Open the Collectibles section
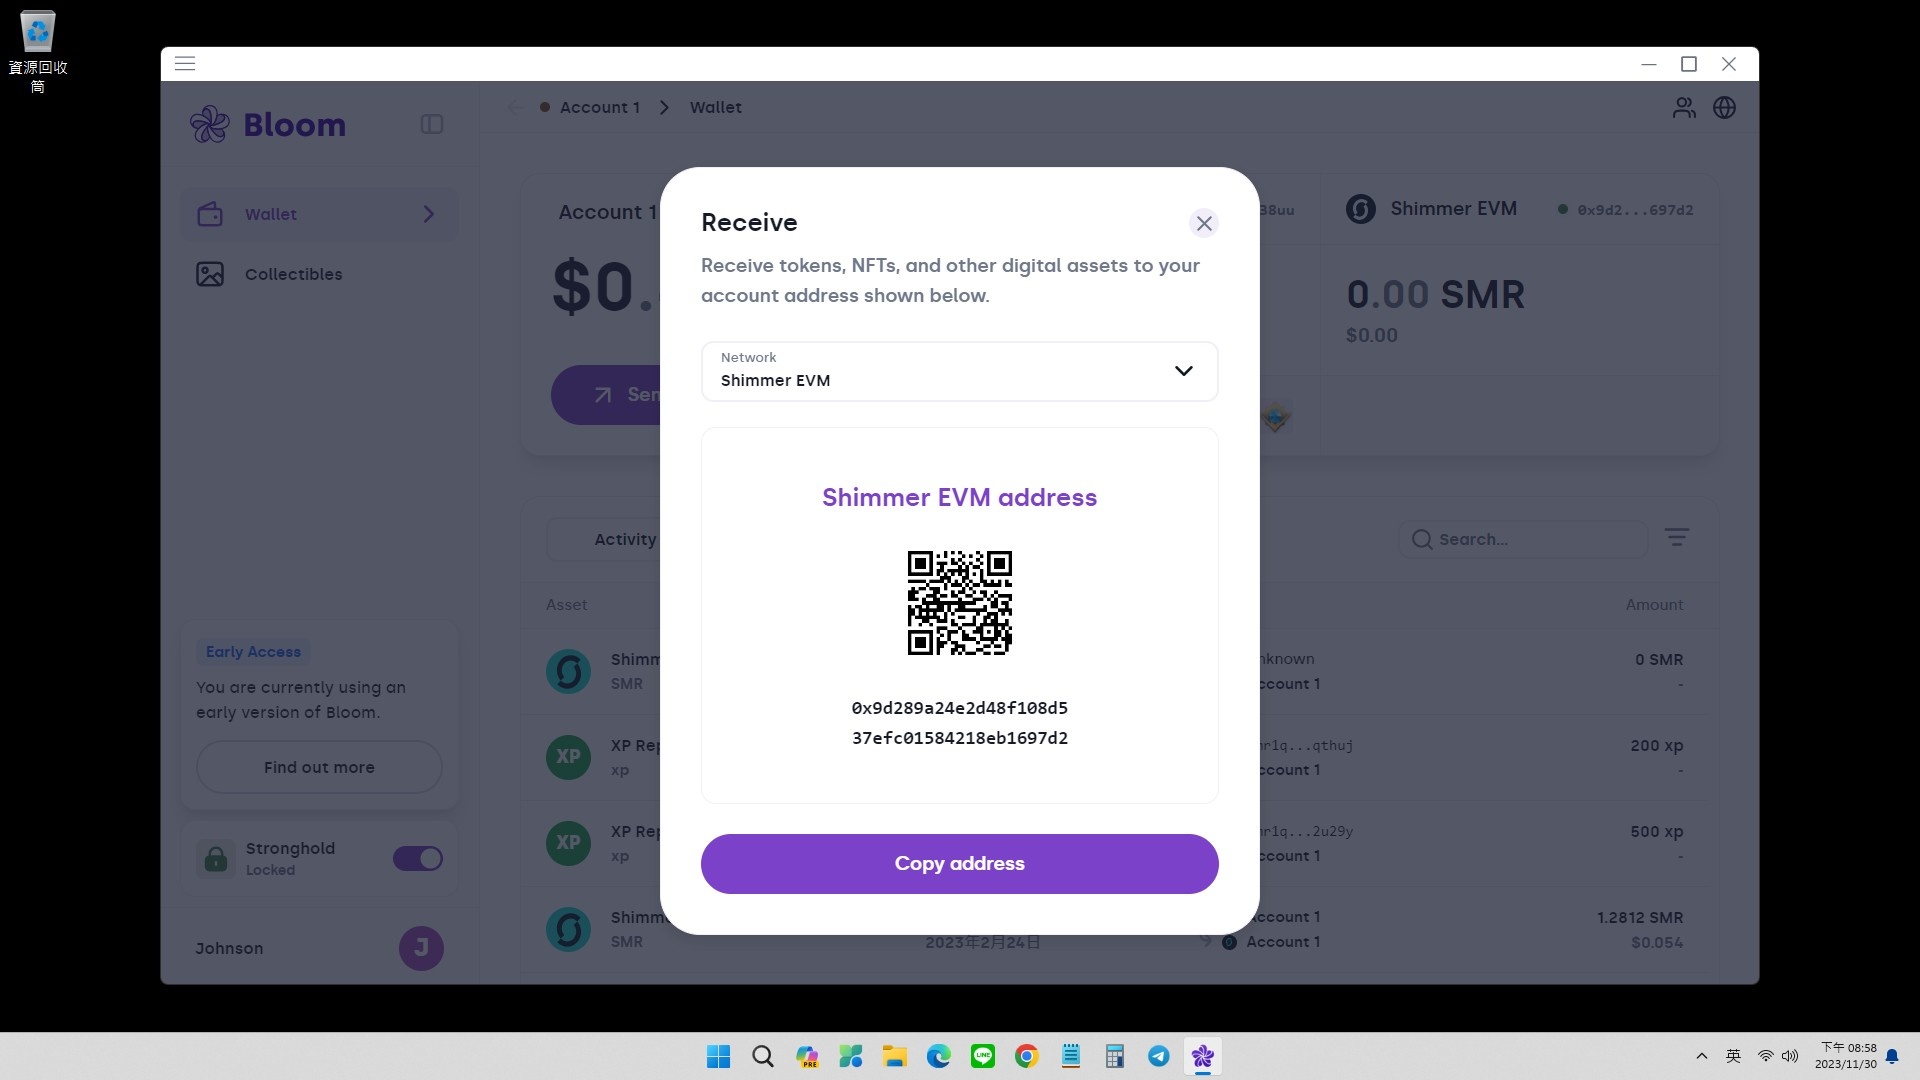The width and height of the screenshot is (1920, 1080). pyautogui.click(x=293, y=274)
